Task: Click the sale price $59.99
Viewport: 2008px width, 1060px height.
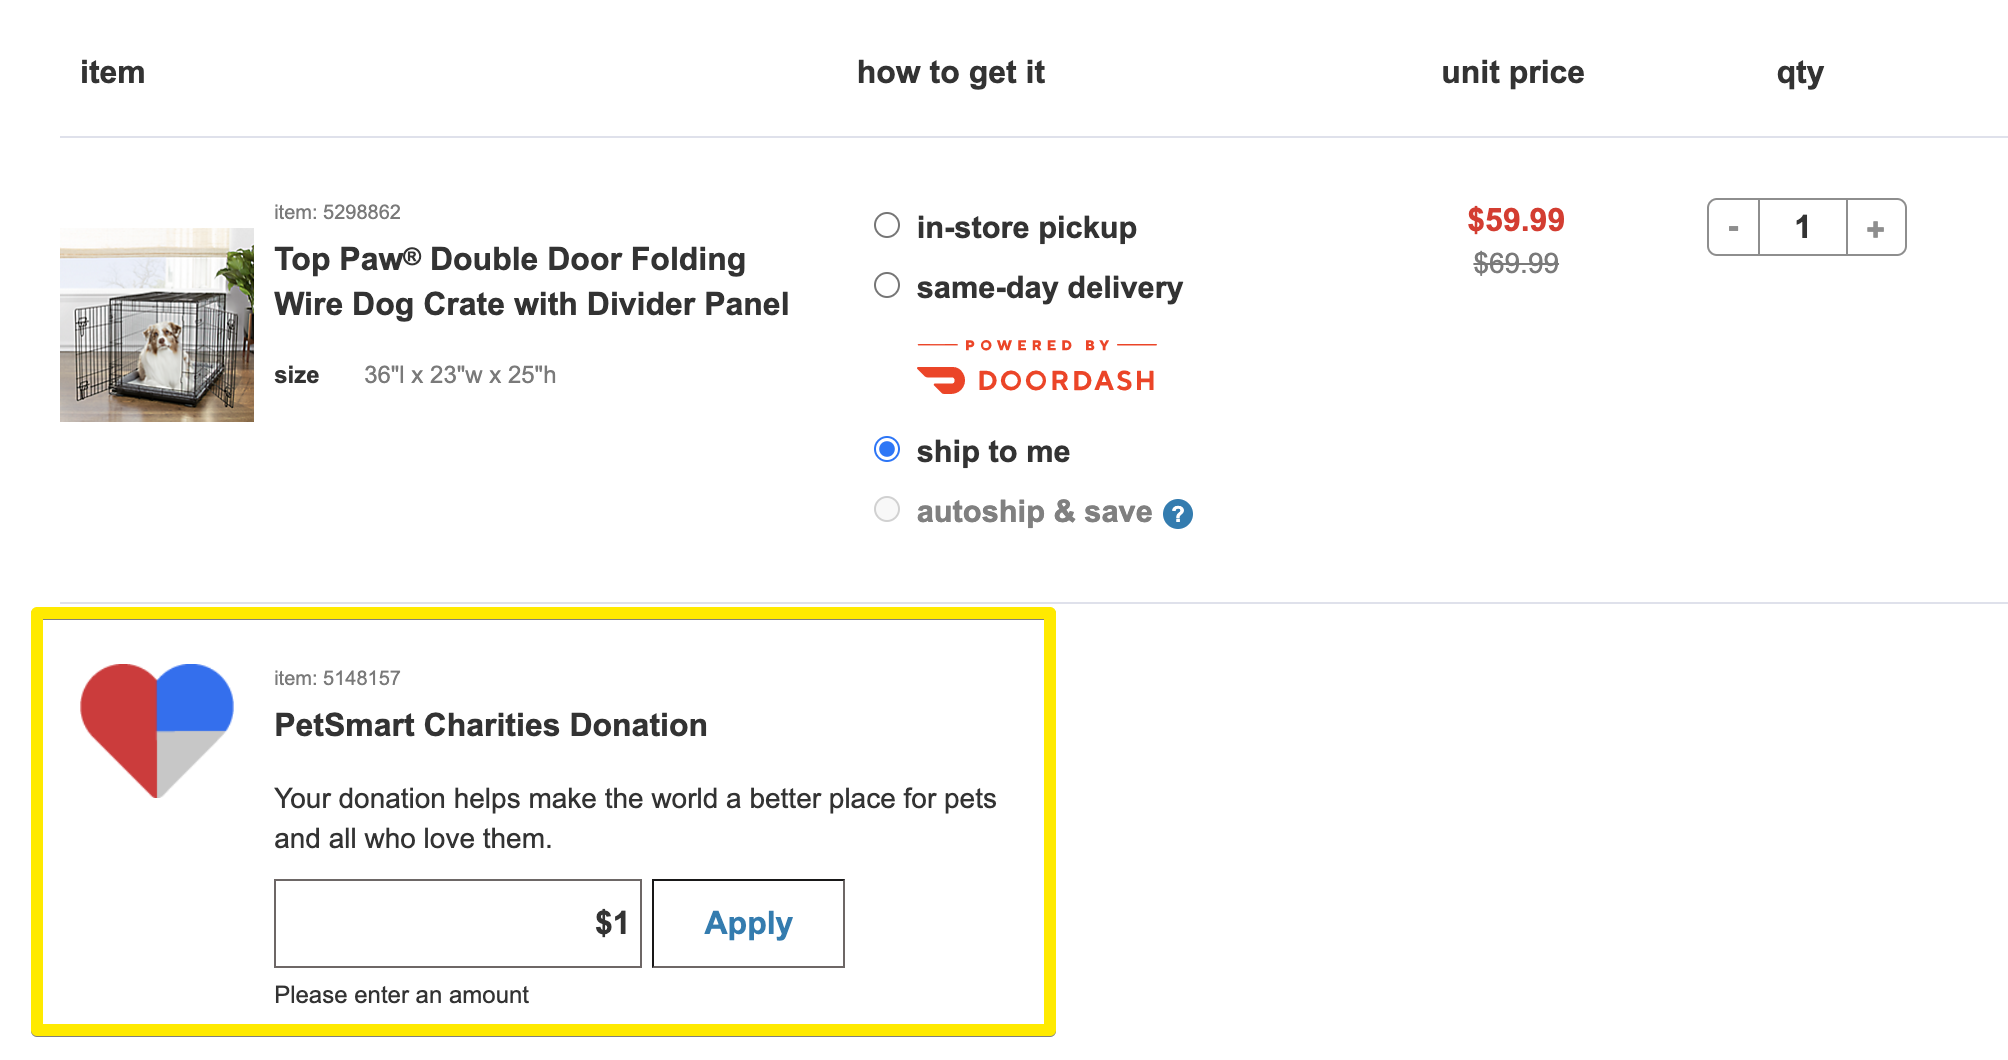Action: click(x=1515, y=220)
